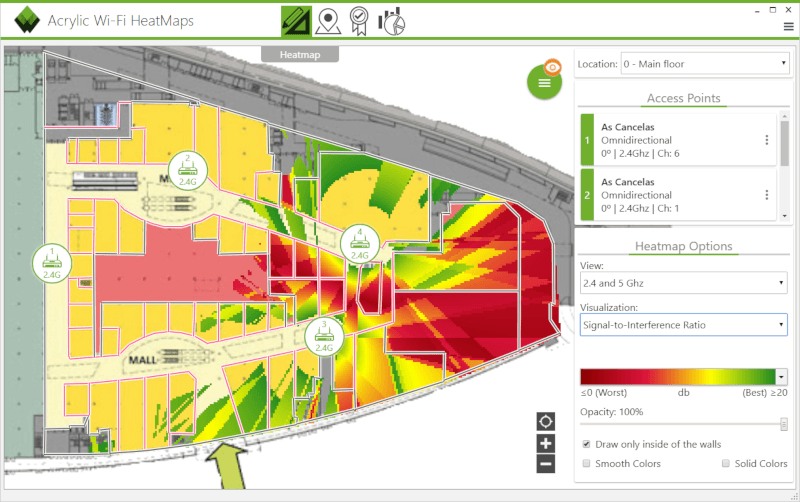Click the Heatmap Options section header
The height and width of the screenshot is (502, 800).
(684, 246)
